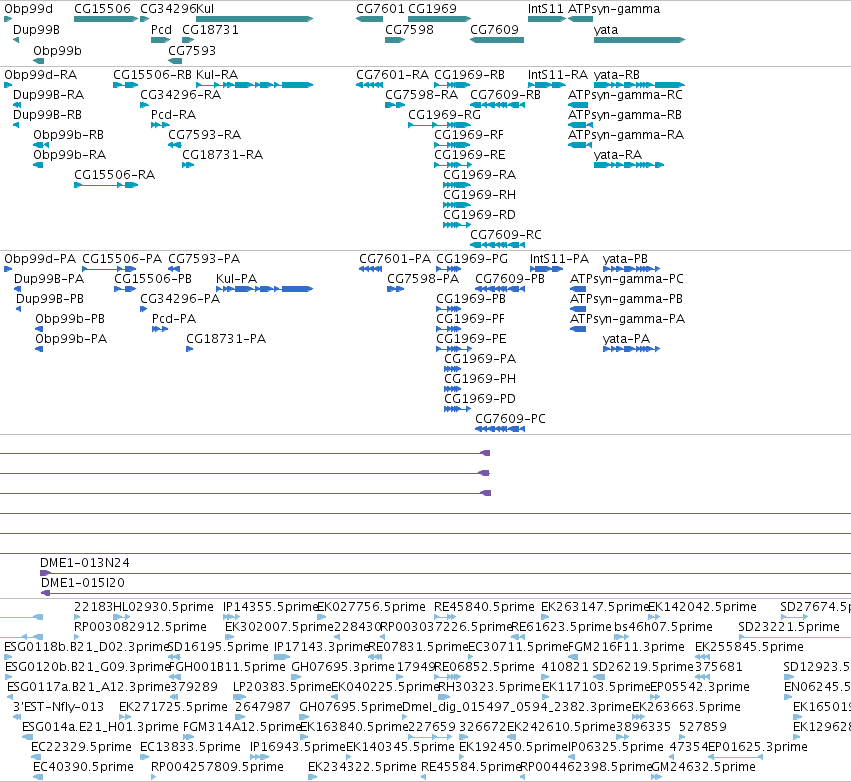Viewport: 851px width, 782px height.
Task: Click the ATPsyn-gamma gene label
Action: 614,9
